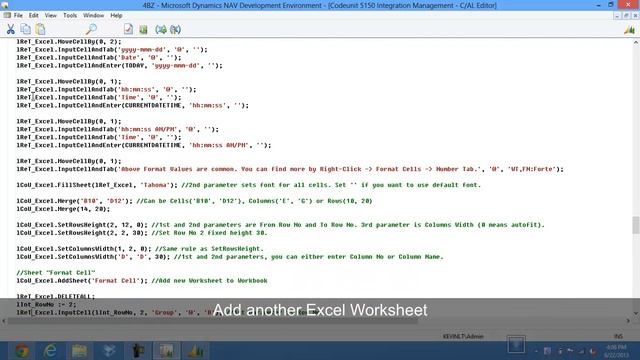Viewport: 640px width, 360px height.
Task: Open File Explorer from the taskbar
Action: pos(80,351)
